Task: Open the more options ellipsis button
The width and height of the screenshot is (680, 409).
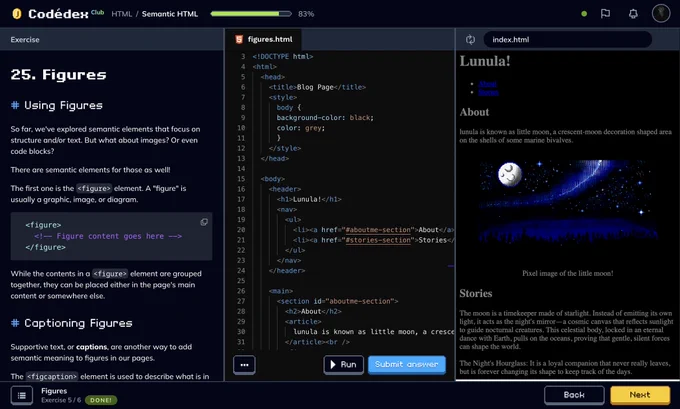Action: coord(244,365)
